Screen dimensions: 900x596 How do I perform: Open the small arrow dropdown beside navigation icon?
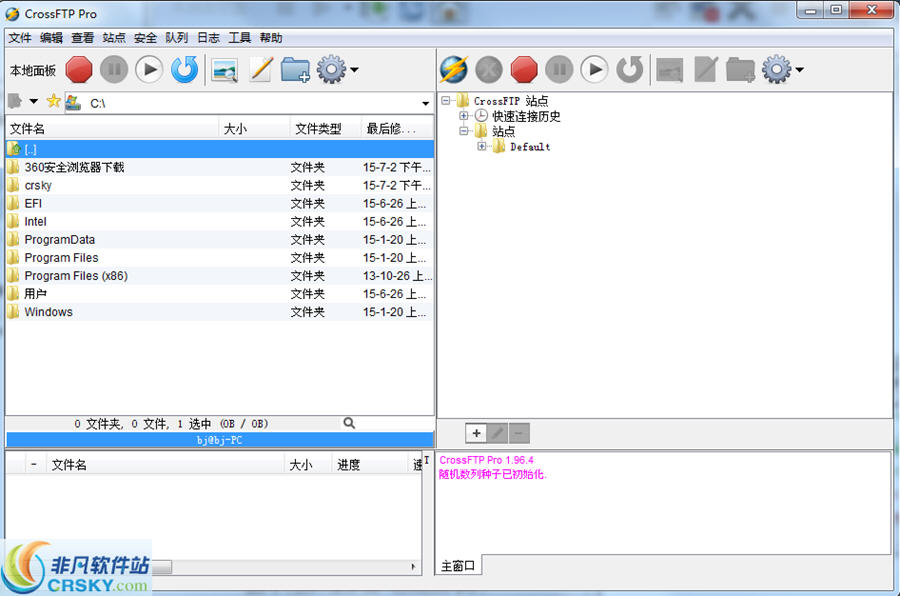[34, 102]
